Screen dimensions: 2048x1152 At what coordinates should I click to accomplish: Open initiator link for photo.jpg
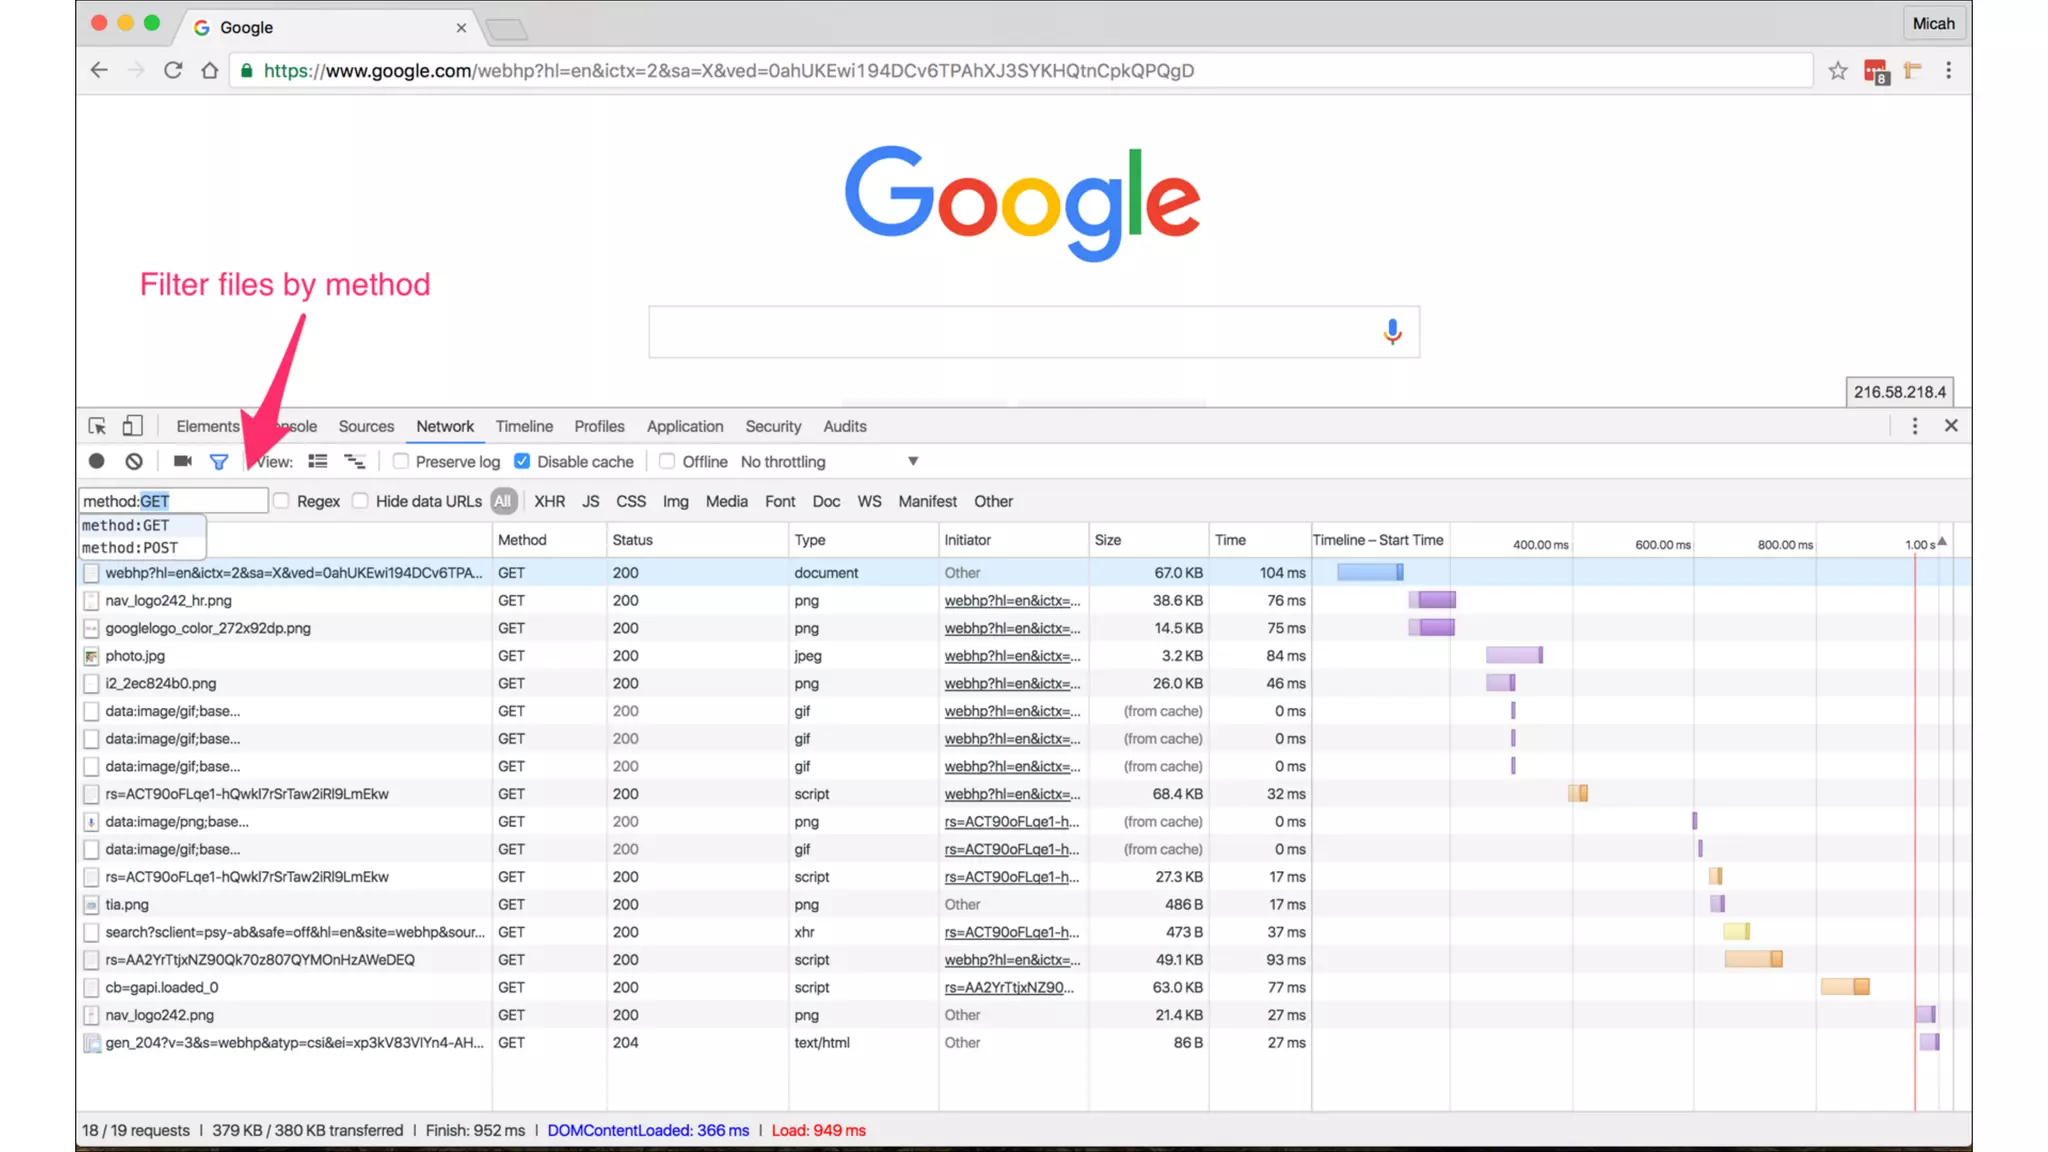tap(1011, 656)
